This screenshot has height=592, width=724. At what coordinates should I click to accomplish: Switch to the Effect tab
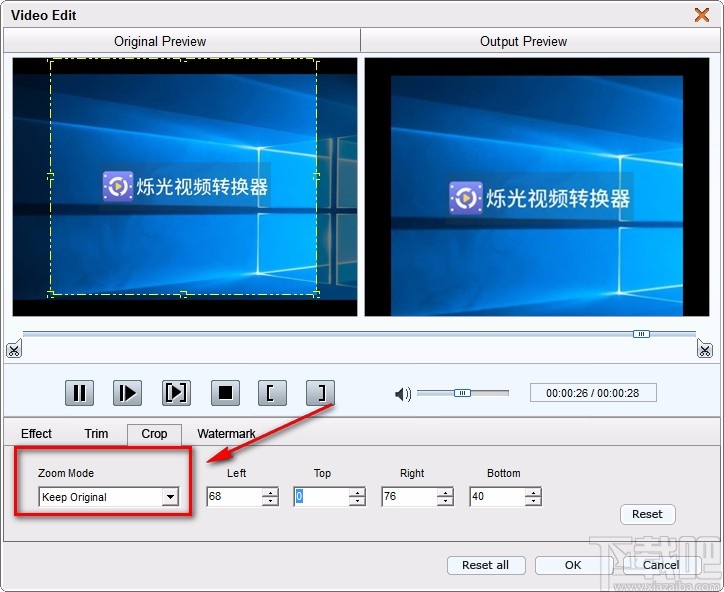tap(36, 434)
